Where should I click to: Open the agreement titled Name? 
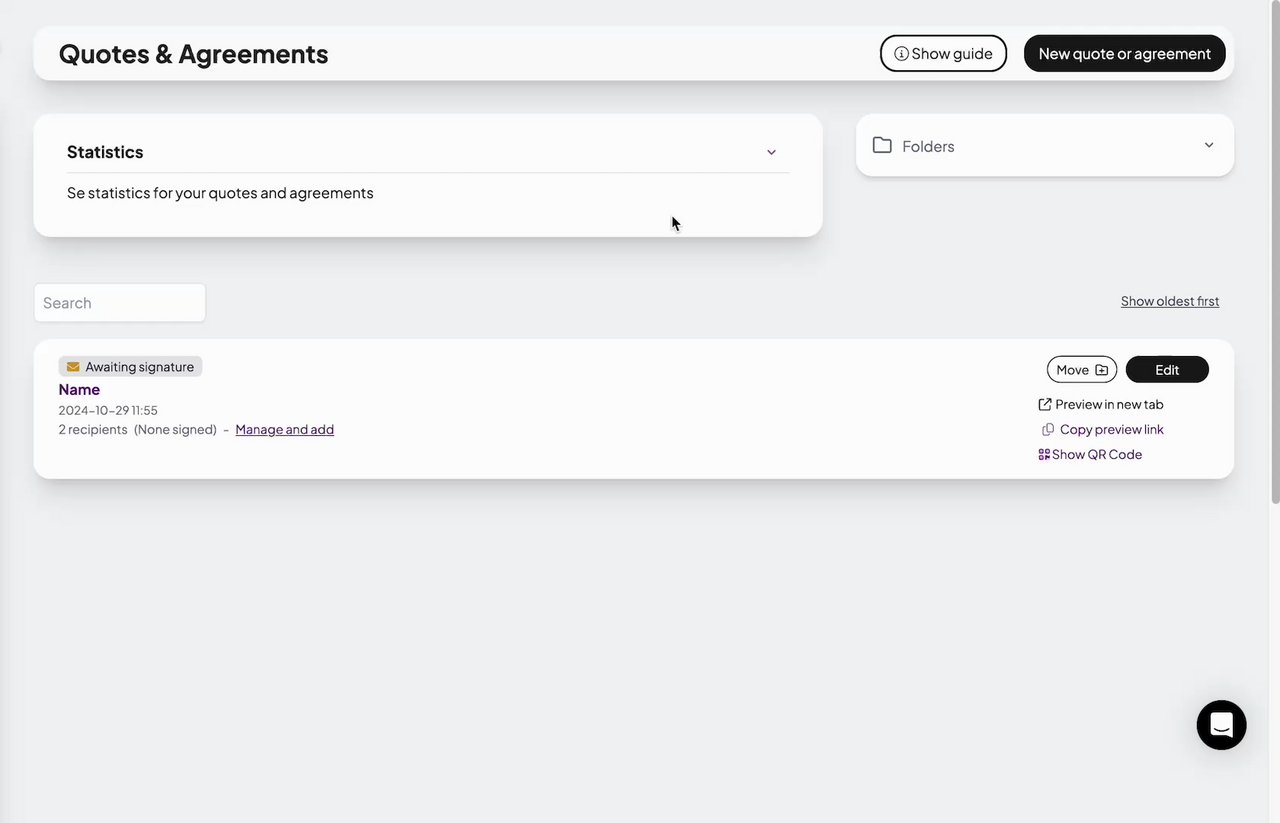[79, 390]
